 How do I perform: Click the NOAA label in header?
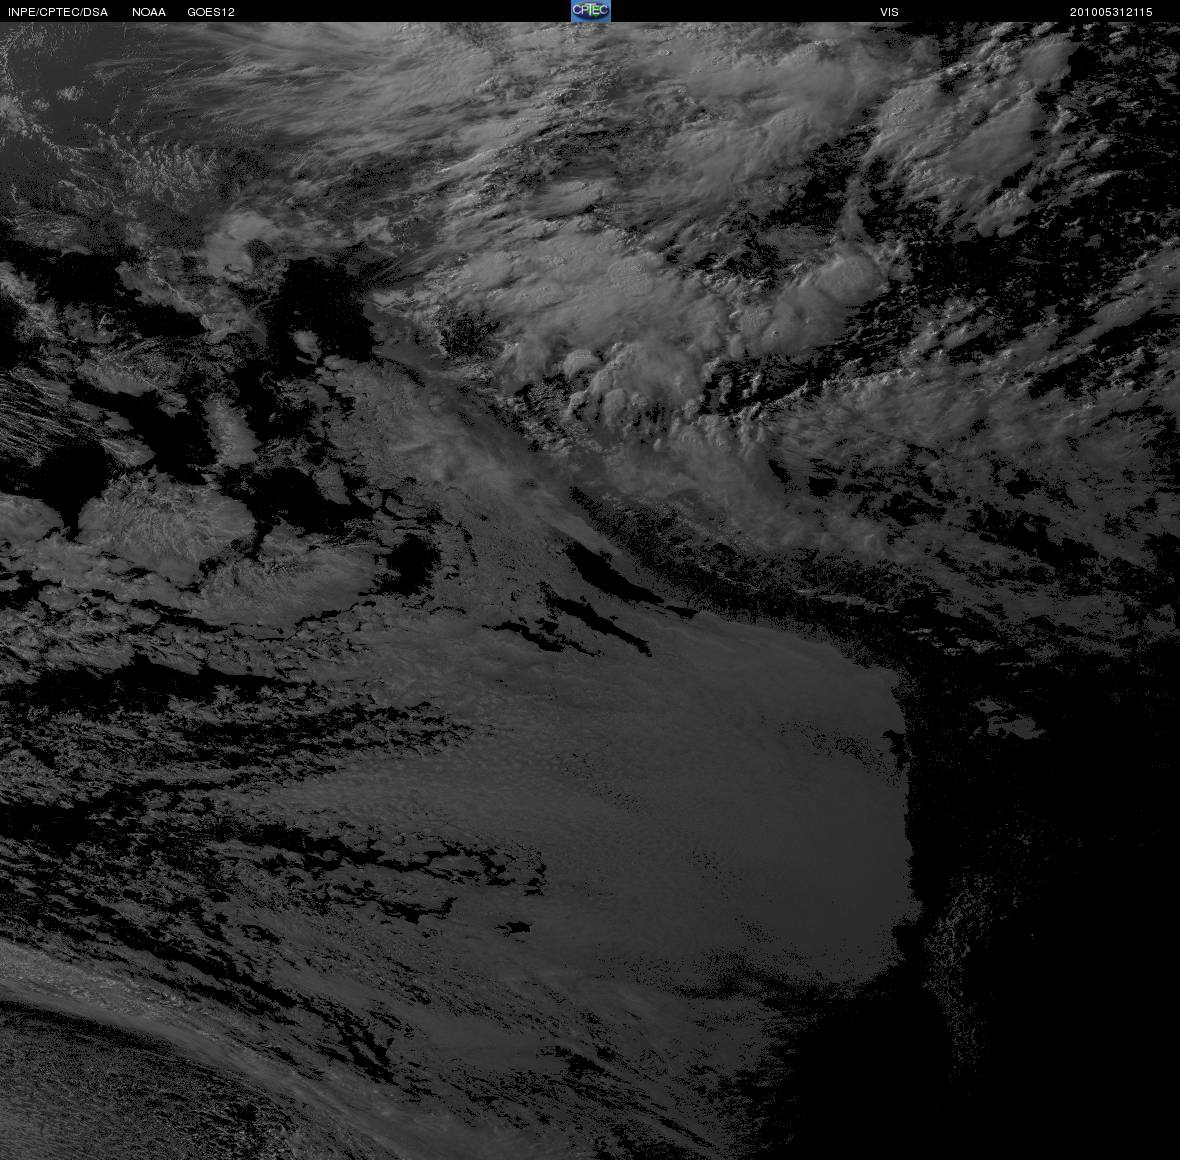click(149, 12)
